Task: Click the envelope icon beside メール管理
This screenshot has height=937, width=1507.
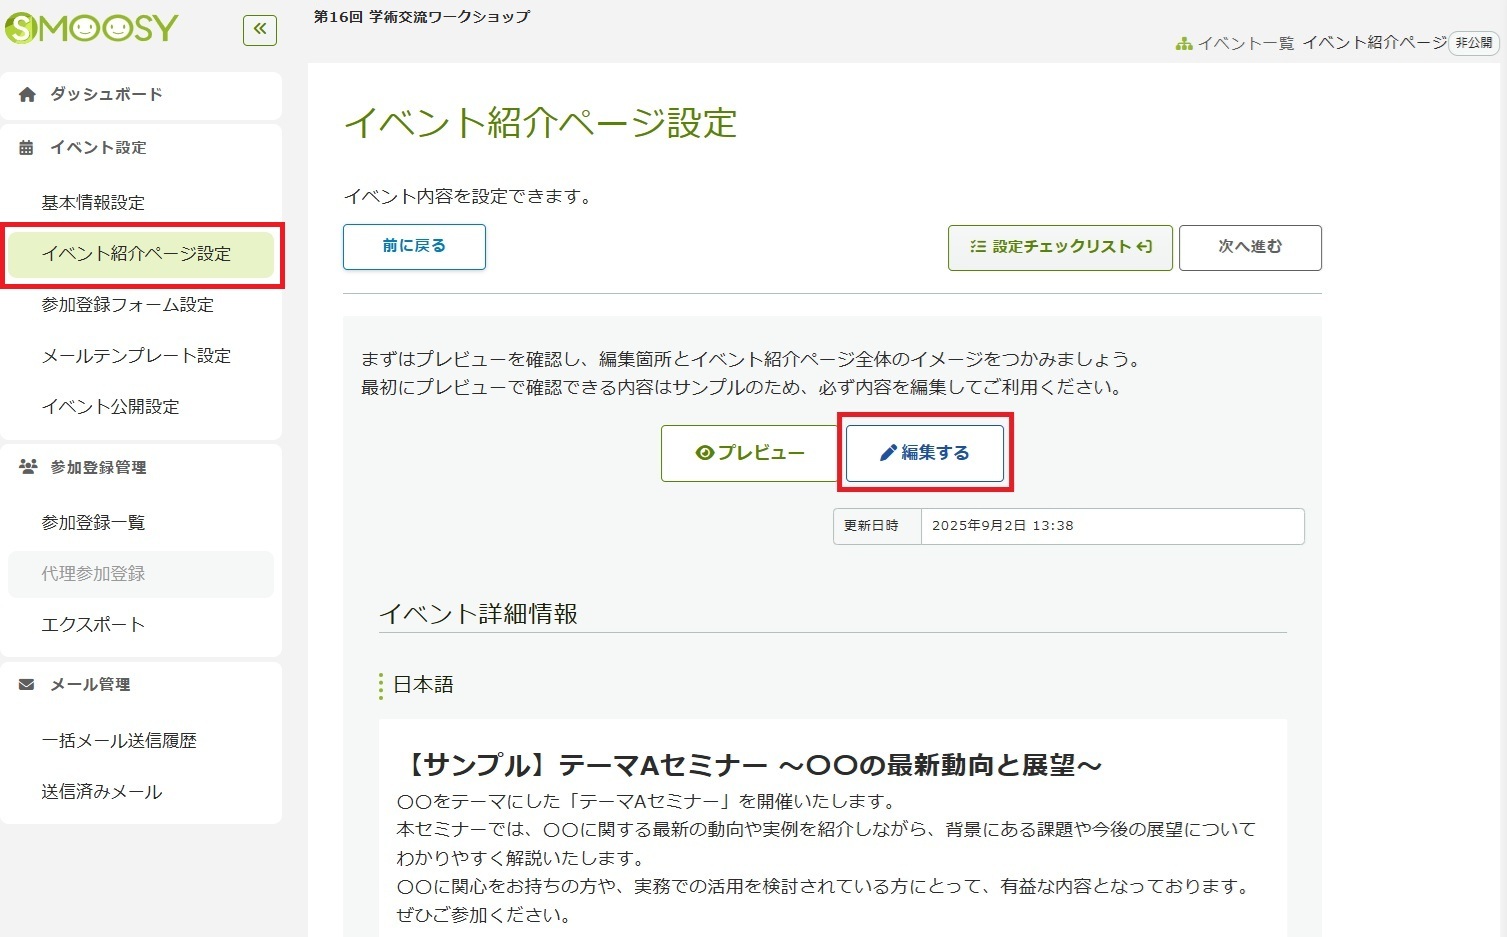Action: click(27, 685)
